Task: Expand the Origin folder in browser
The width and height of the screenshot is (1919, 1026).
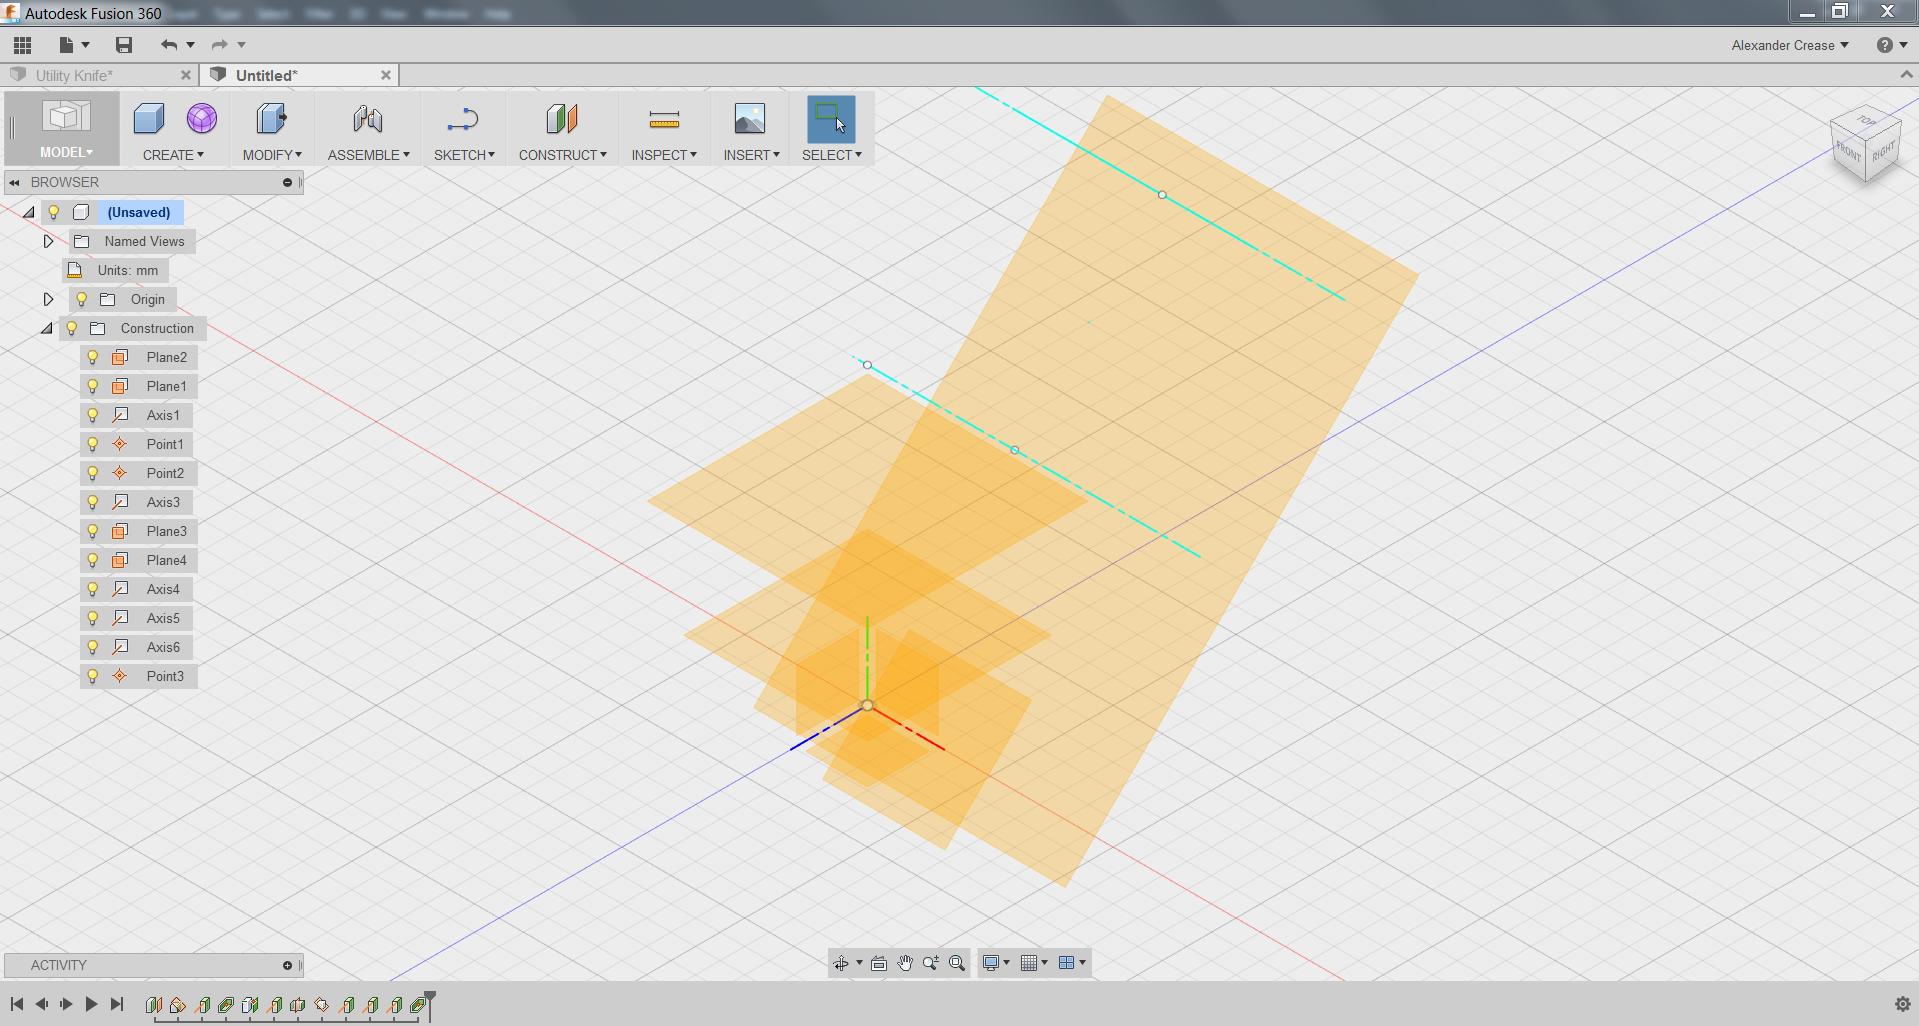Action: 48,299
